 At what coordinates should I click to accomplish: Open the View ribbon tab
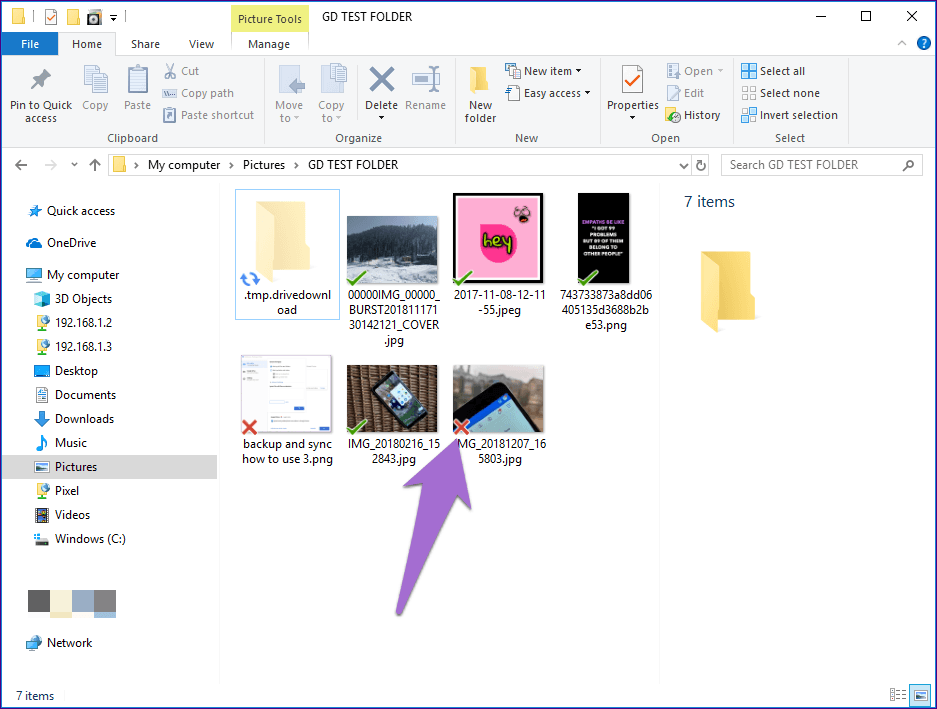coord(201,44)
